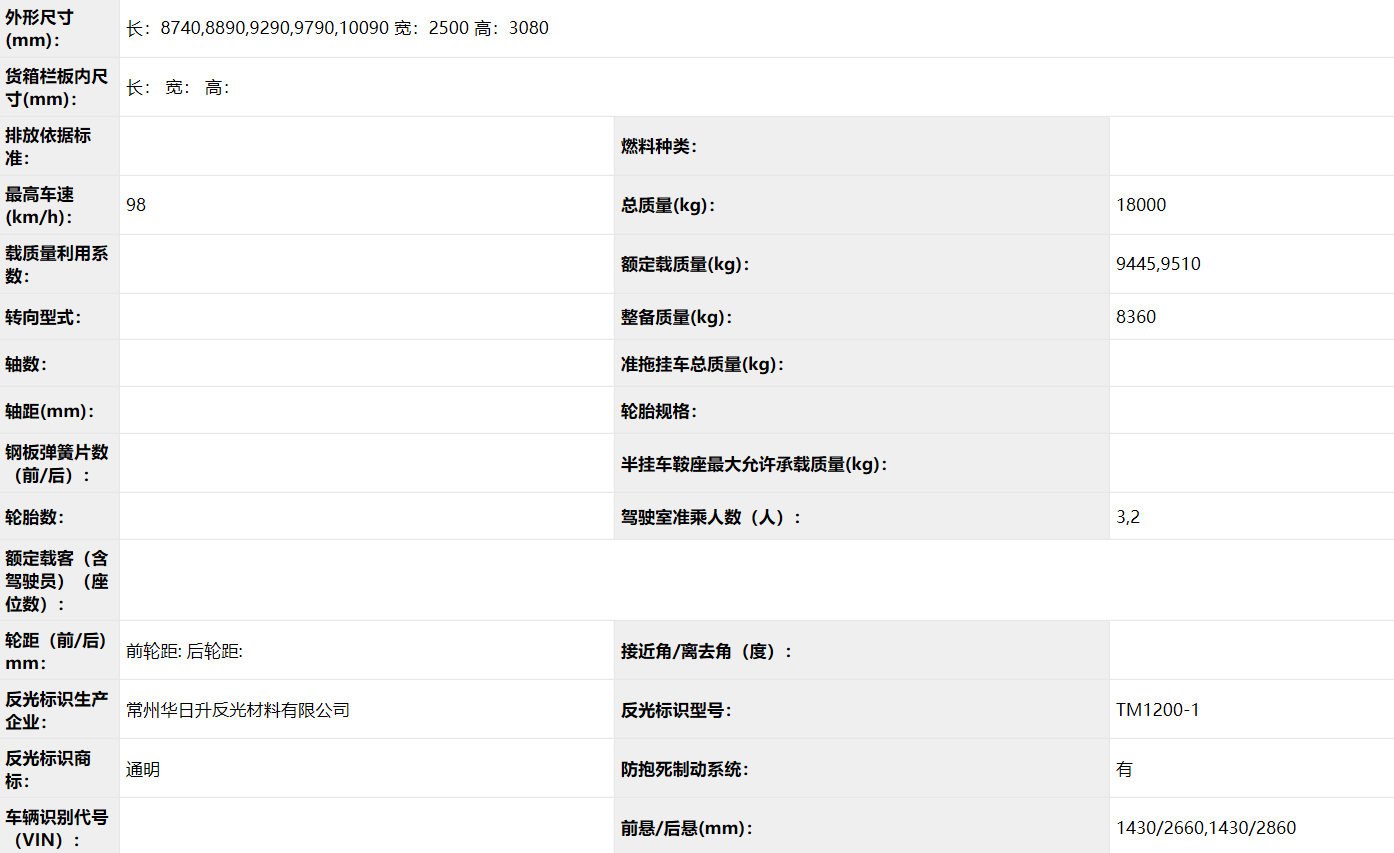The image size is (1394, 853).
Task: Select the front/rear overhang value 1430/2660,1430/2860
Action: click(x=1206, y=828)
